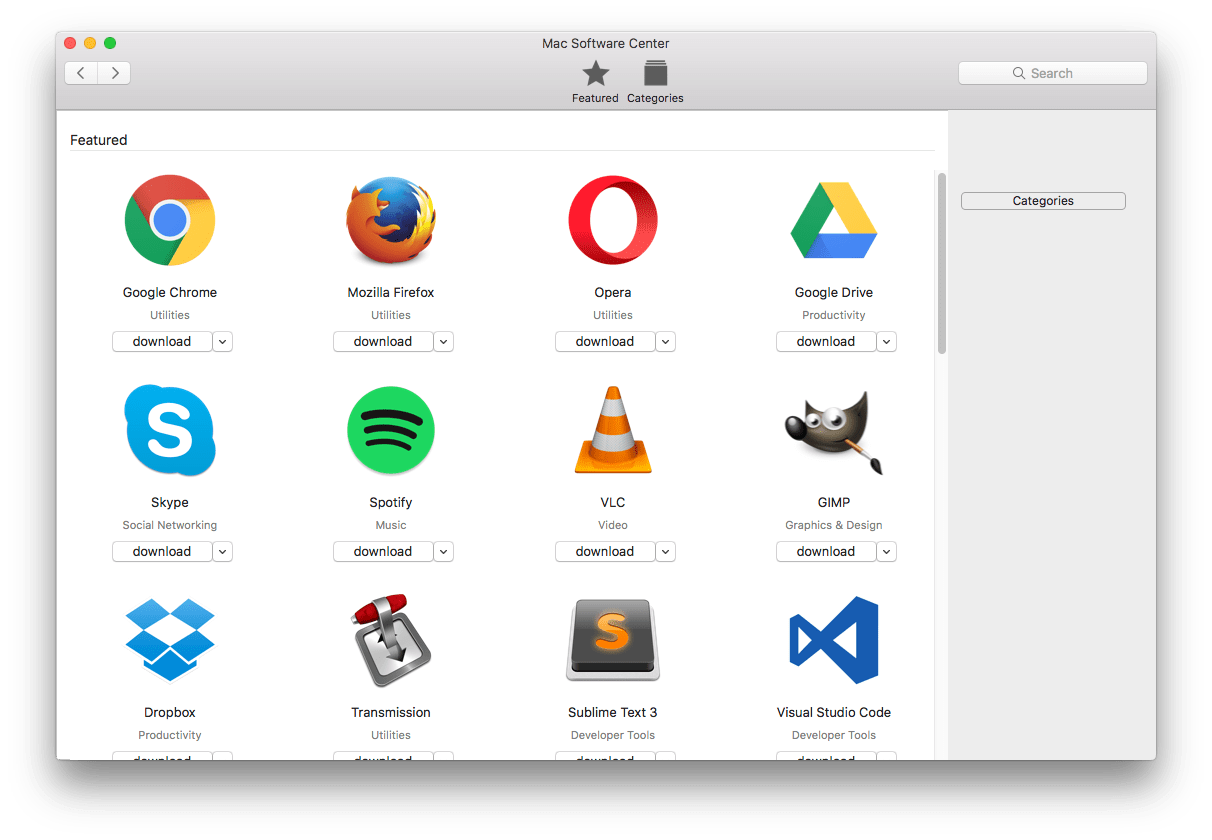Open the Featured star tab
1212x840 pixels.
pyautogui.click(x=595, y=81)
